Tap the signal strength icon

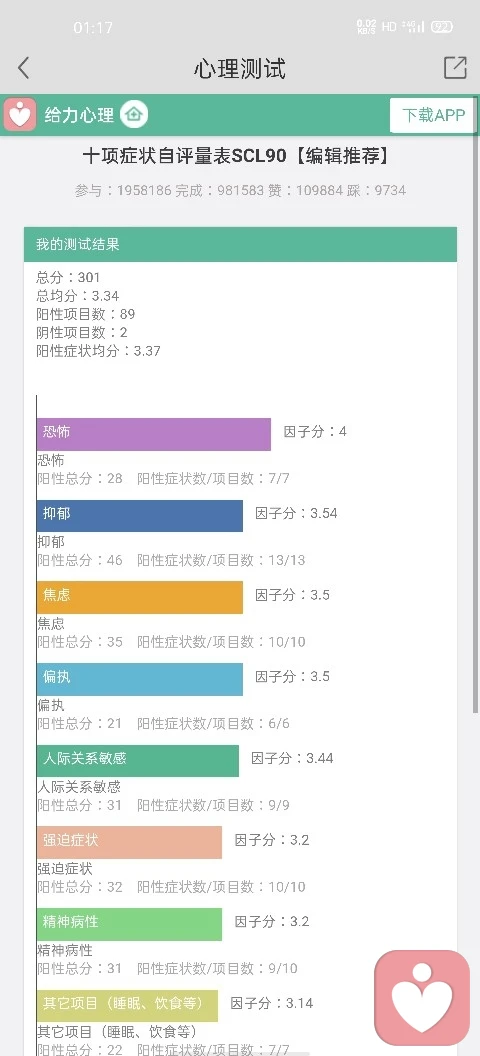[x=413, y=27]
